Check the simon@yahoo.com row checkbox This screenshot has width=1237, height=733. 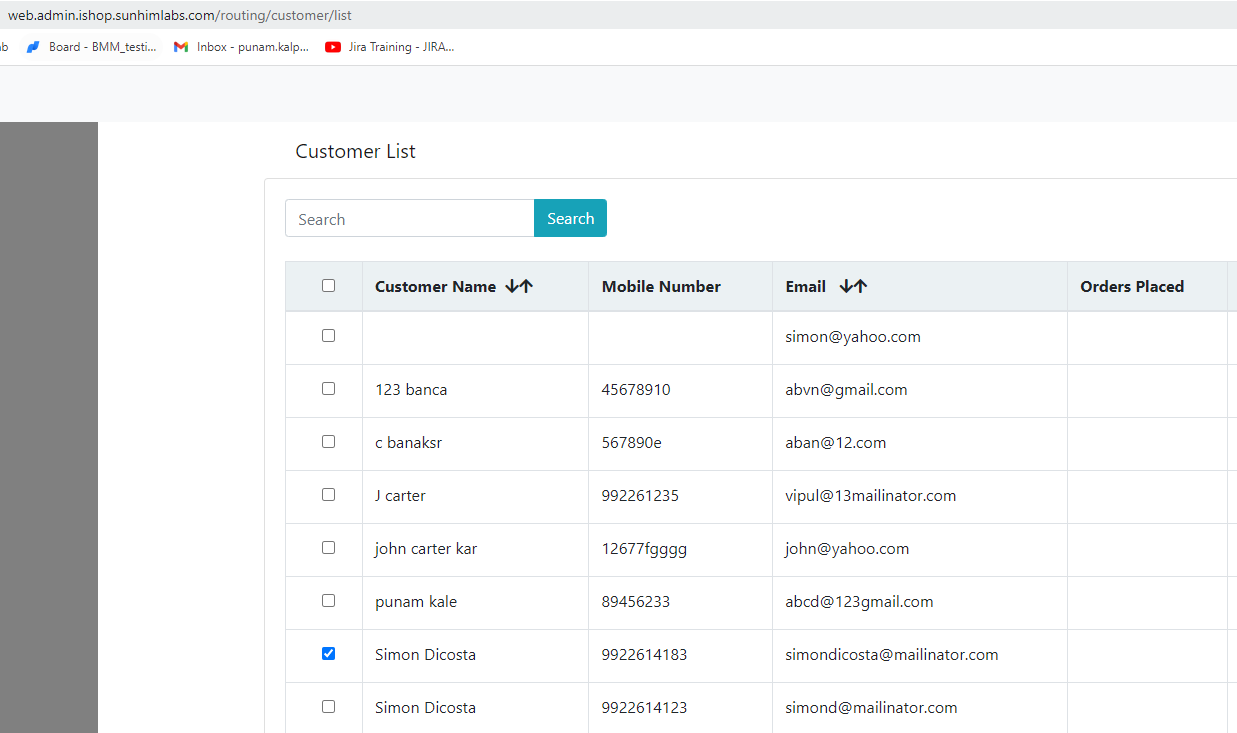click(328, 336)
